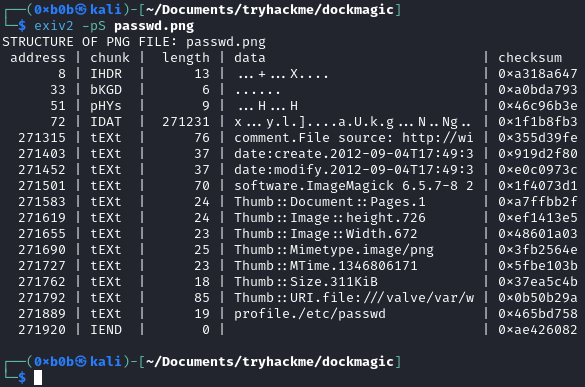This screenshot has width=585, height=387.
Task: Click the kali skull icon in first prompt
Action: point(81,9)
